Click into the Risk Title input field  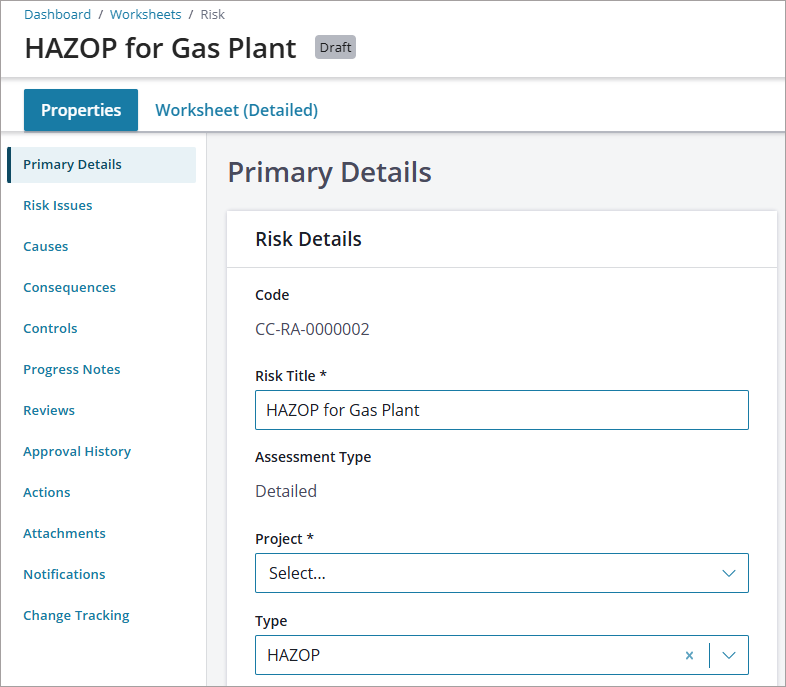pos(502,410)
